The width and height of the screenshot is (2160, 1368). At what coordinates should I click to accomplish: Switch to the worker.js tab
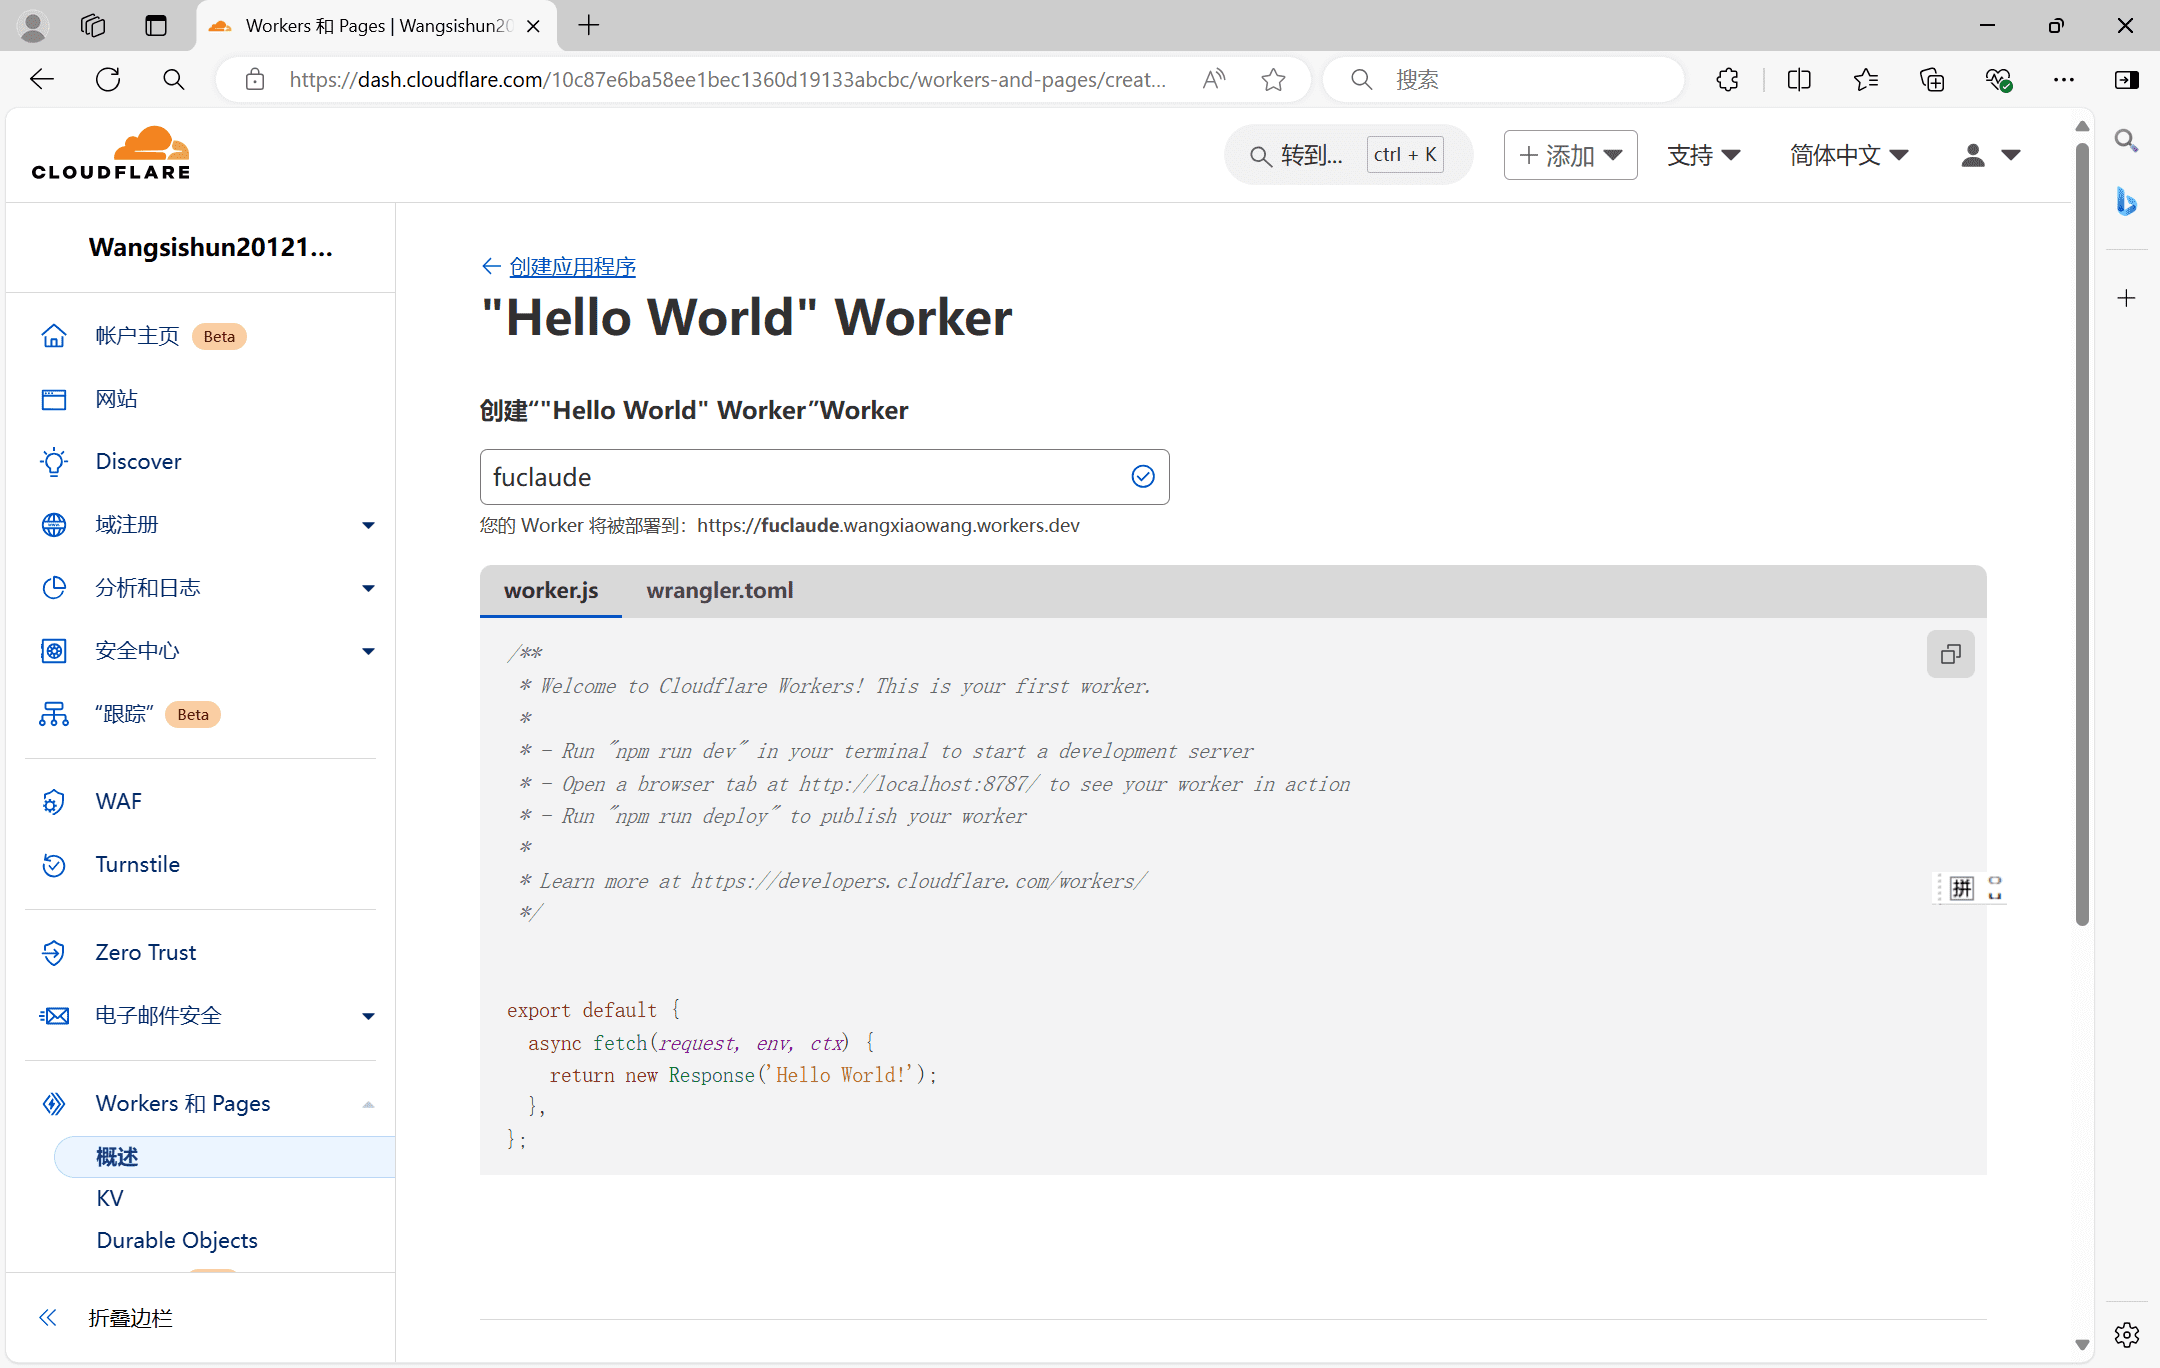point(551,591)
